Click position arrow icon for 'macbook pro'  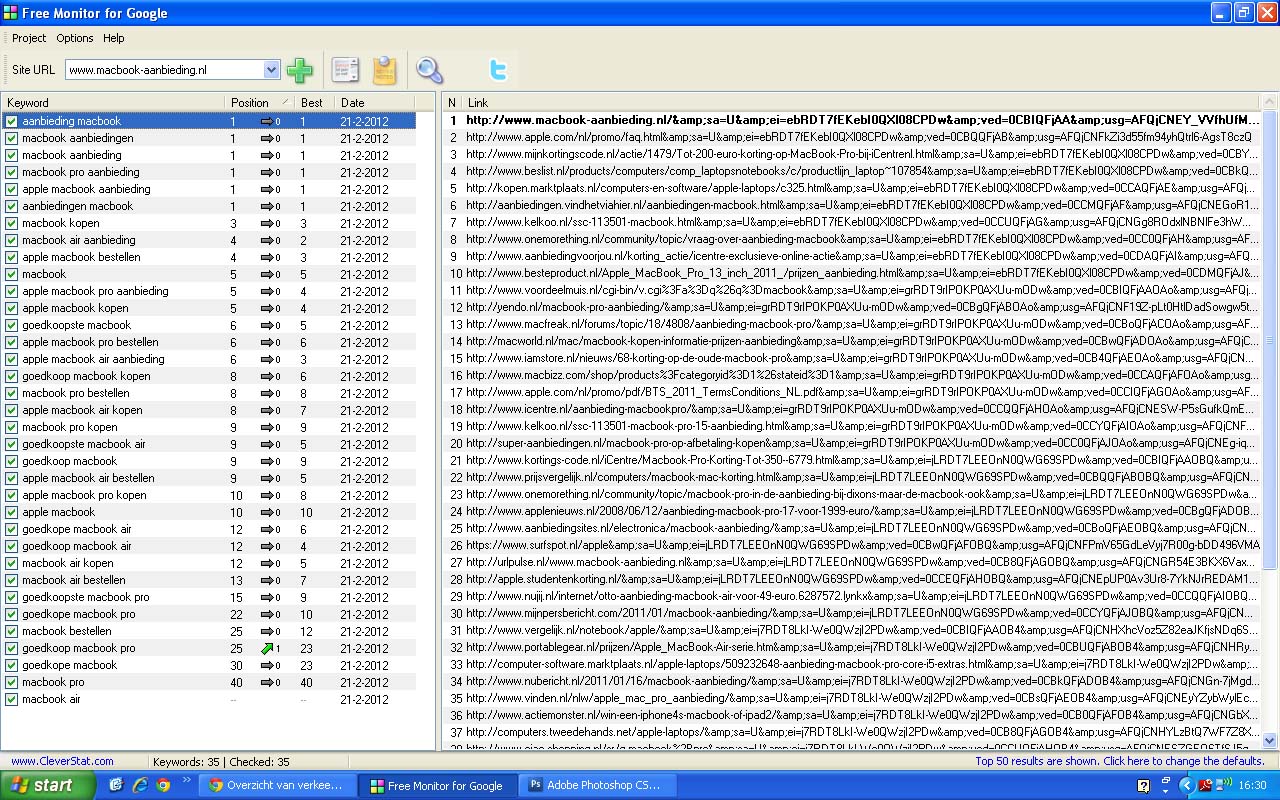click(x=267, y=682)
